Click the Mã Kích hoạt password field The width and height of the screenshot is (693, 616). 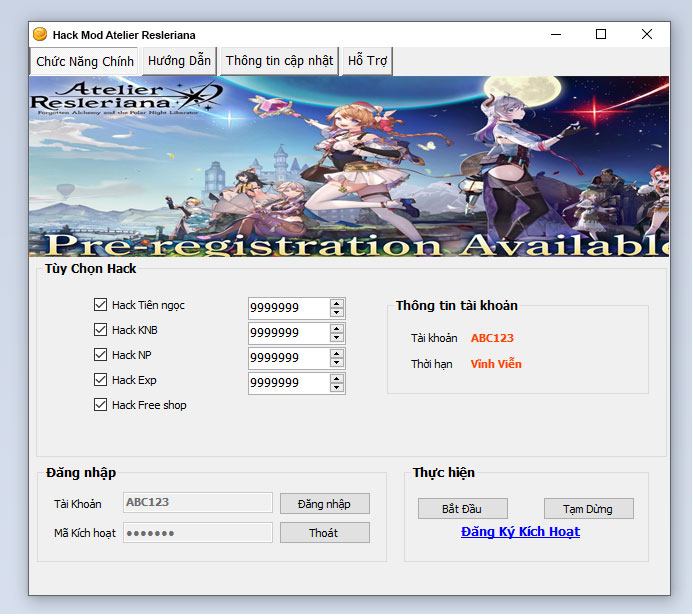tap(198, 533)
